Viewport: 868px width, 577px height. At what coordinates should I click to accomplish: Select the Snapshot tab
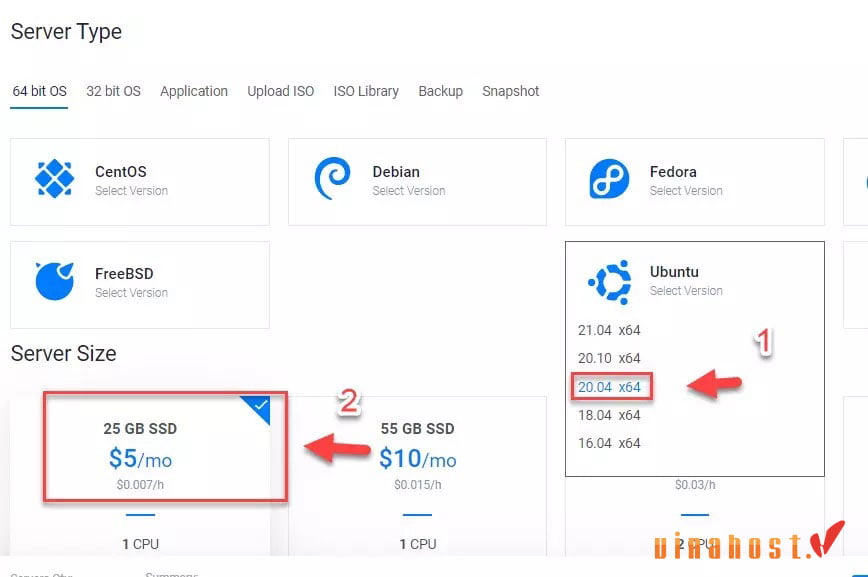point(510,91)
